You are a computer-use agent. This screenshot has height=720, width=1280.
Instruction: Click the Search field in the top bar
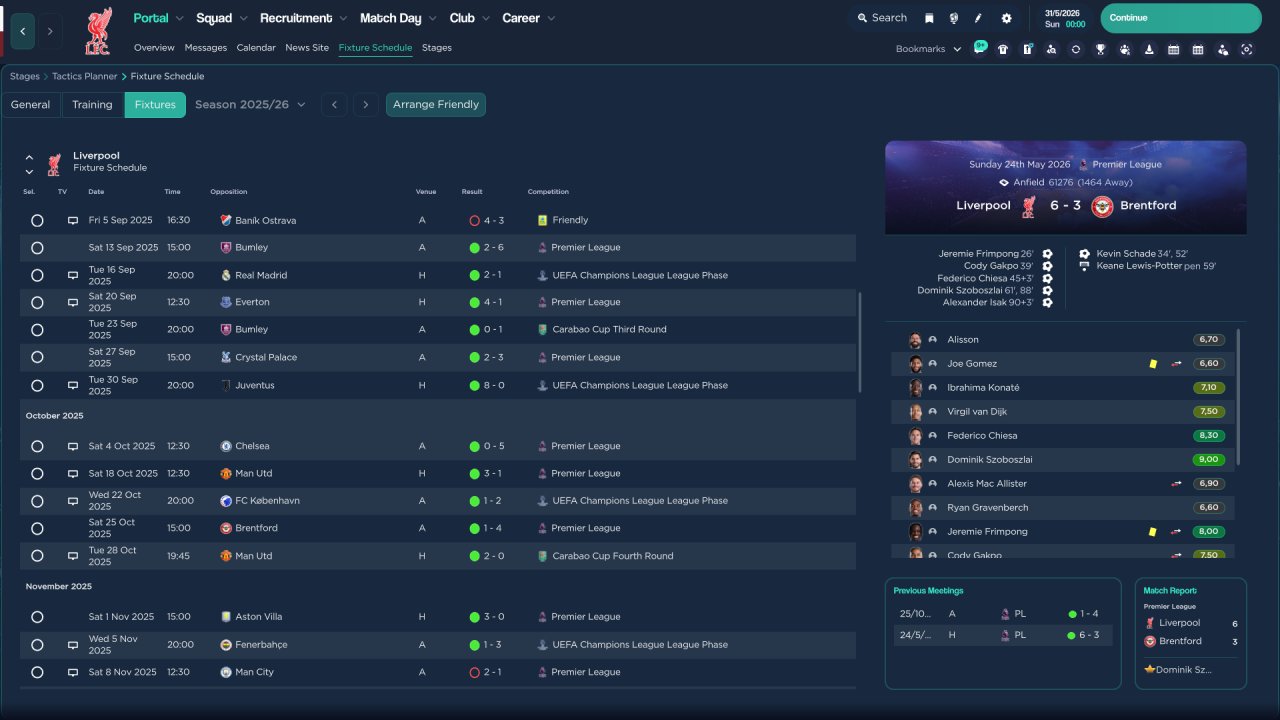[x=881, y=18]
